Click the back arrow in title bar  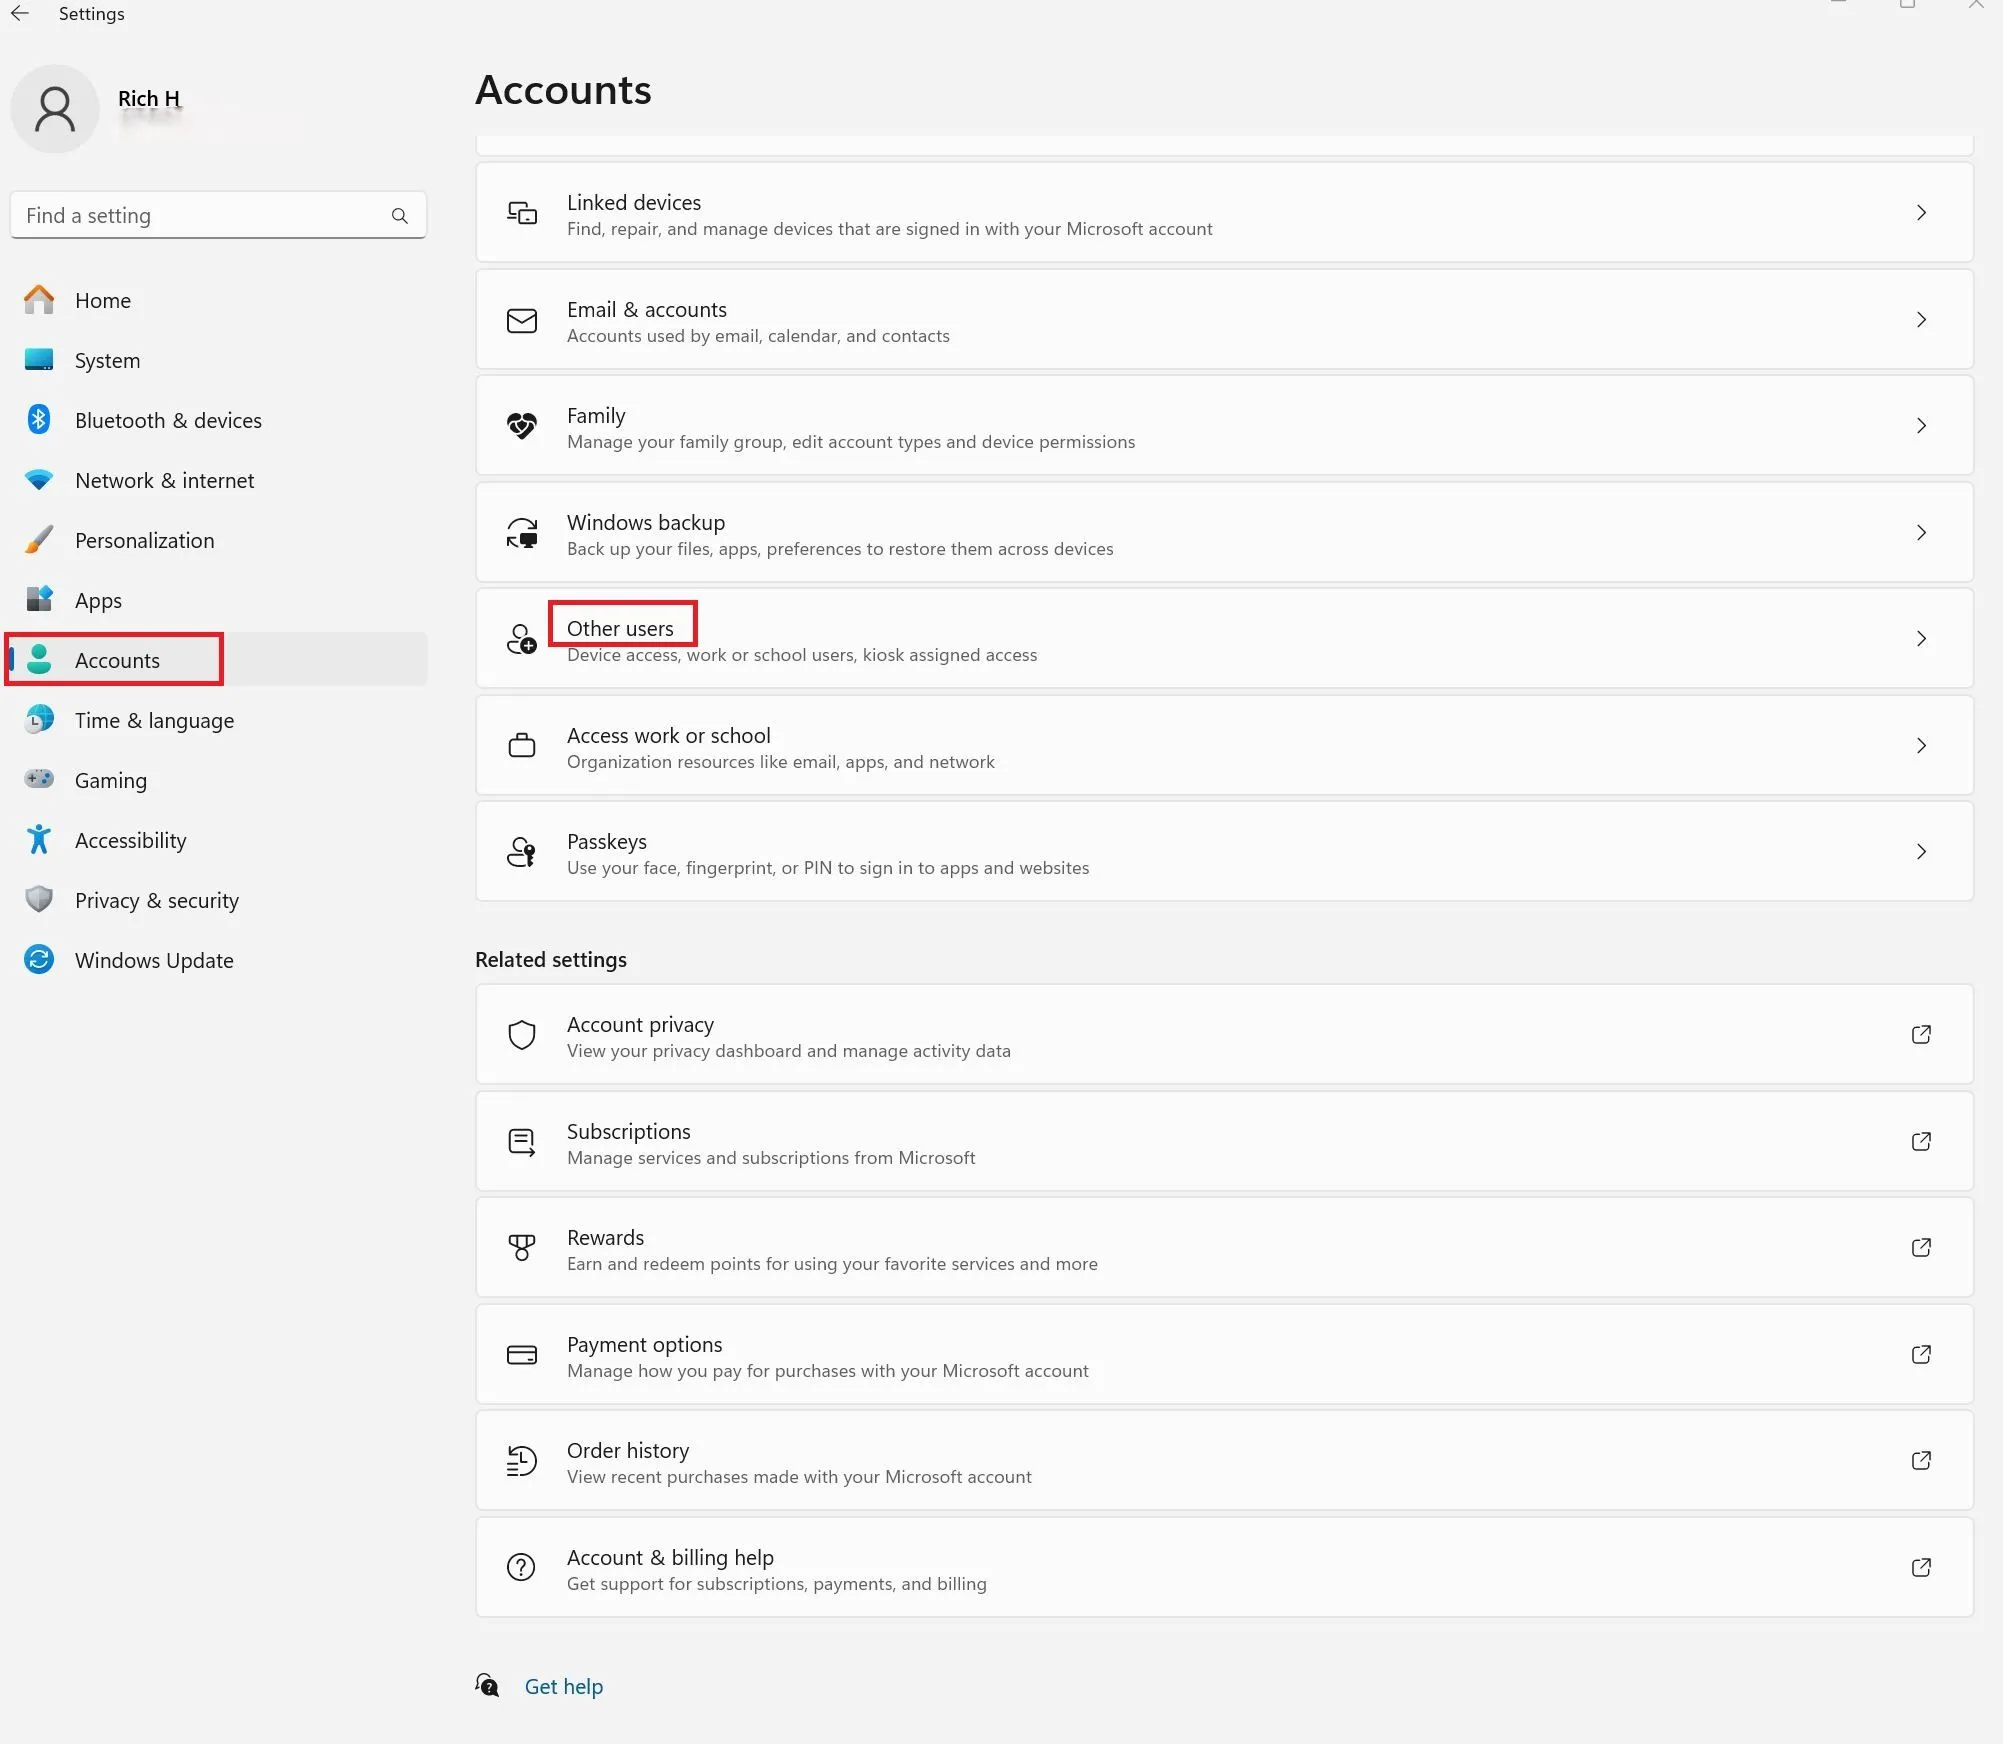point(20,14)
